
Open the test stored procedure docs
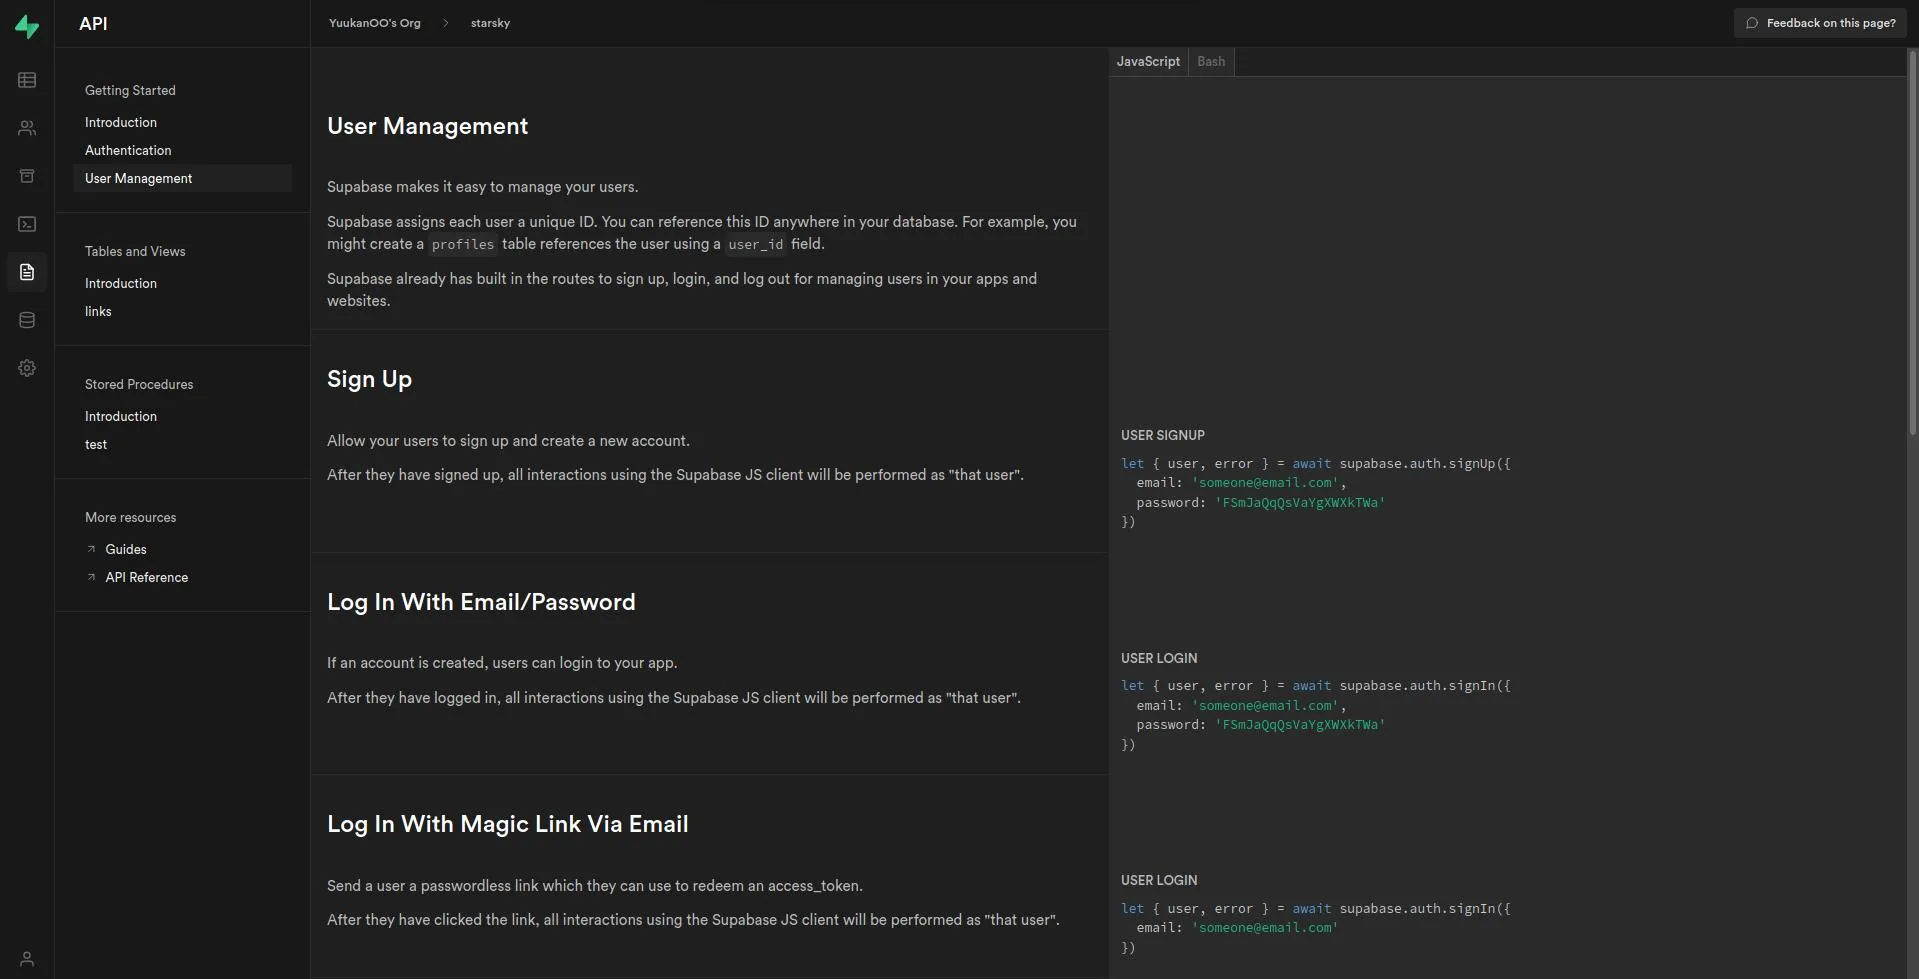point(95,444)
